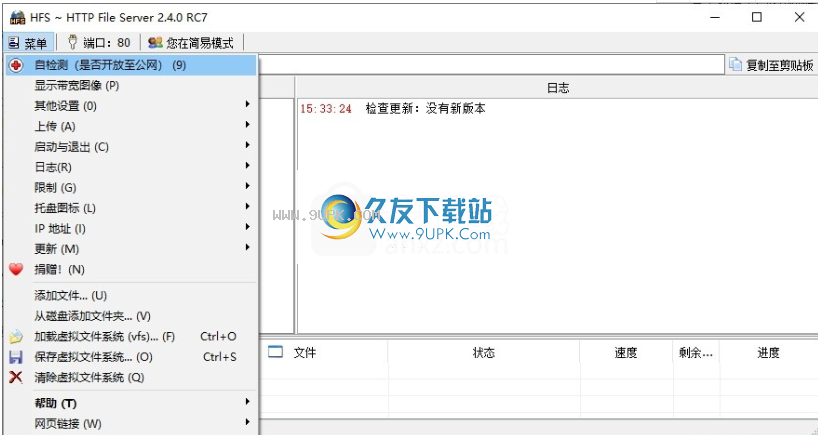Click the users icon for easy mode
Screen dimensions: 818x435
click(x=155, y=42)
